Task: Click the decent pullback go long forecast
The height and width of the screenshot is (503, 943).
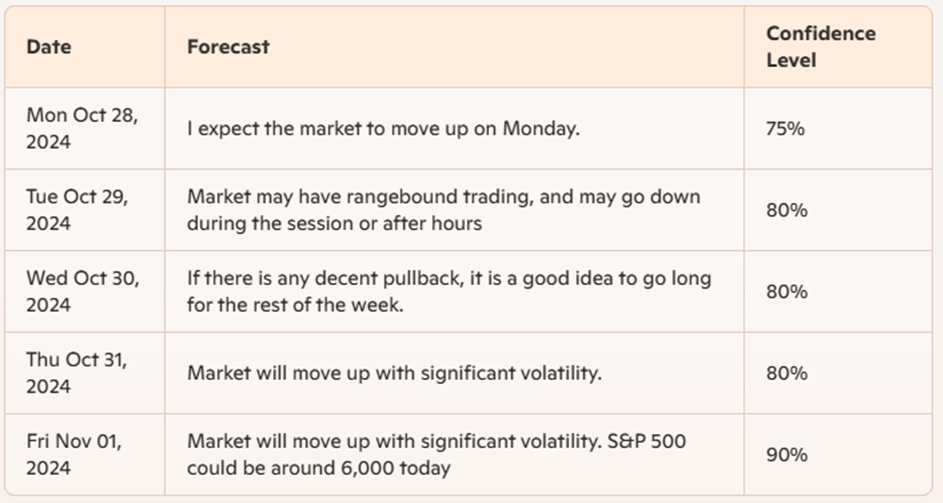Action: [449, 291]
